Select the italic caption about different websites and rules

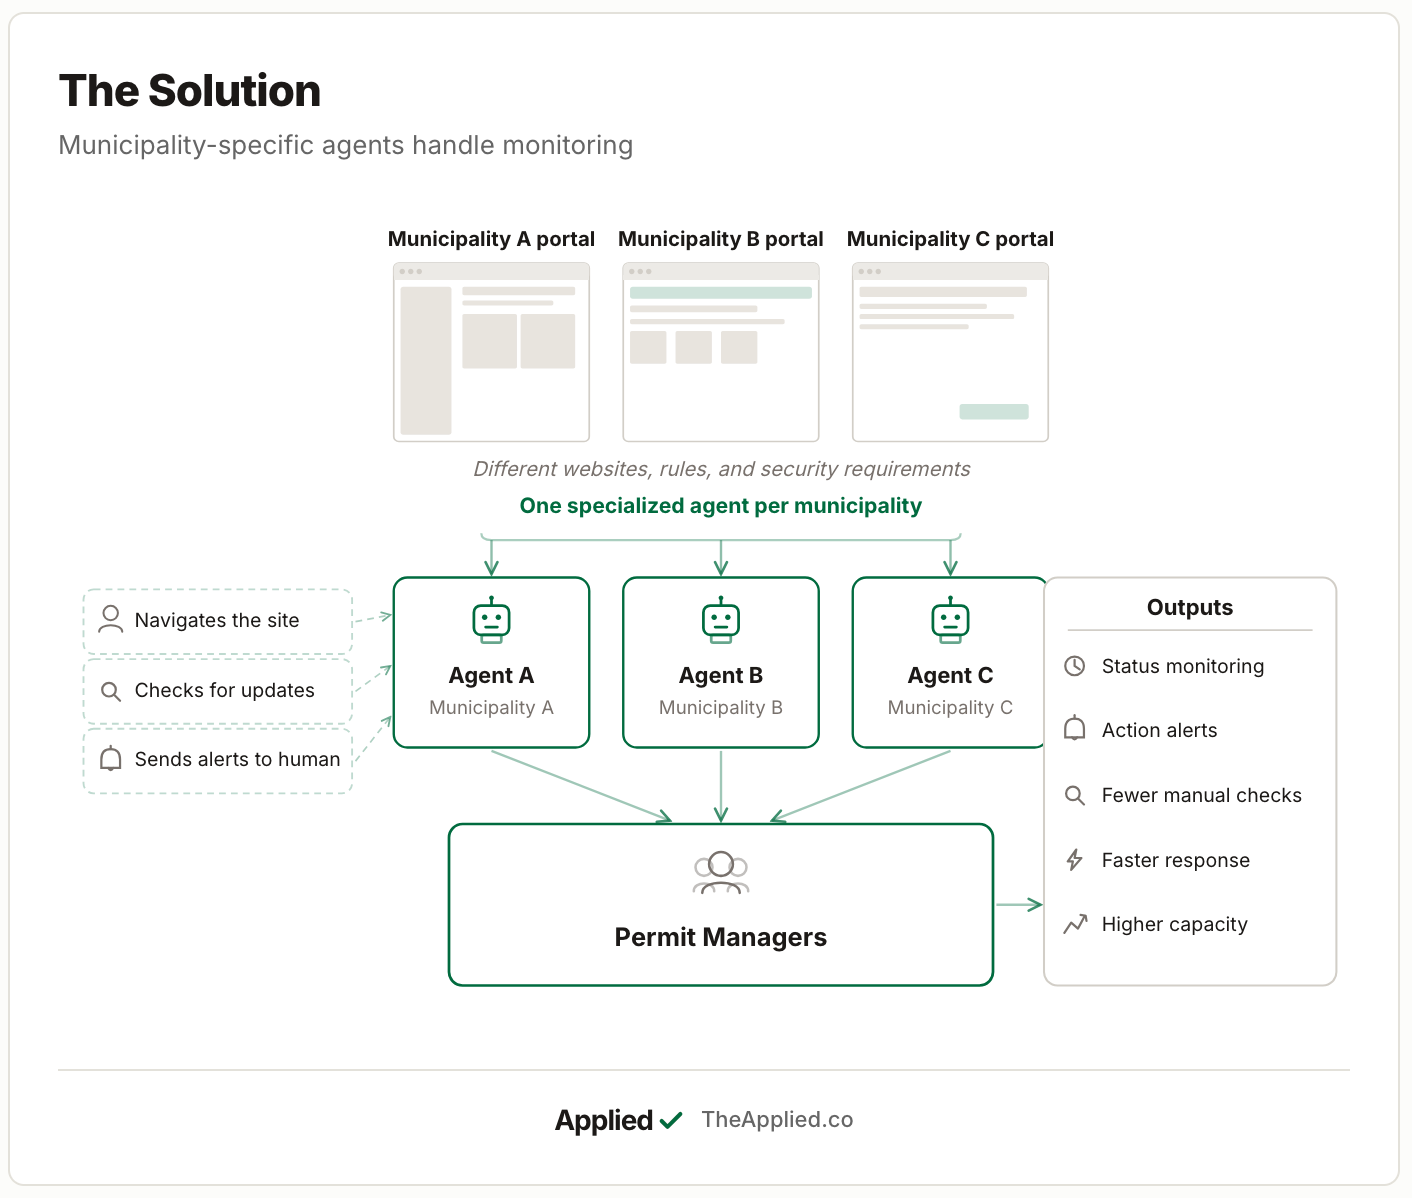pyautogui.click(x=721, y=469)
